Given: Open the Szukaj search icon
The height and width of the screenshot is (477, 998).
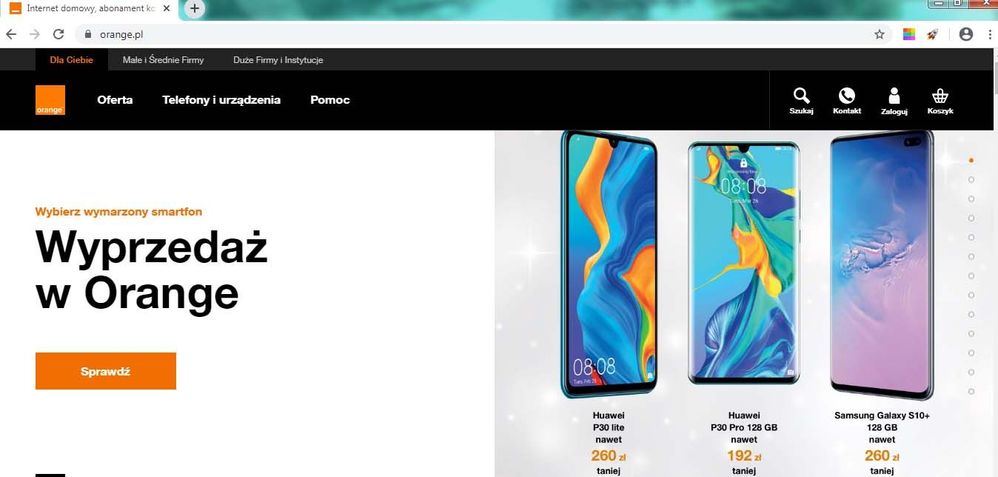Looking at the screenshot, I should click(801, 101).
